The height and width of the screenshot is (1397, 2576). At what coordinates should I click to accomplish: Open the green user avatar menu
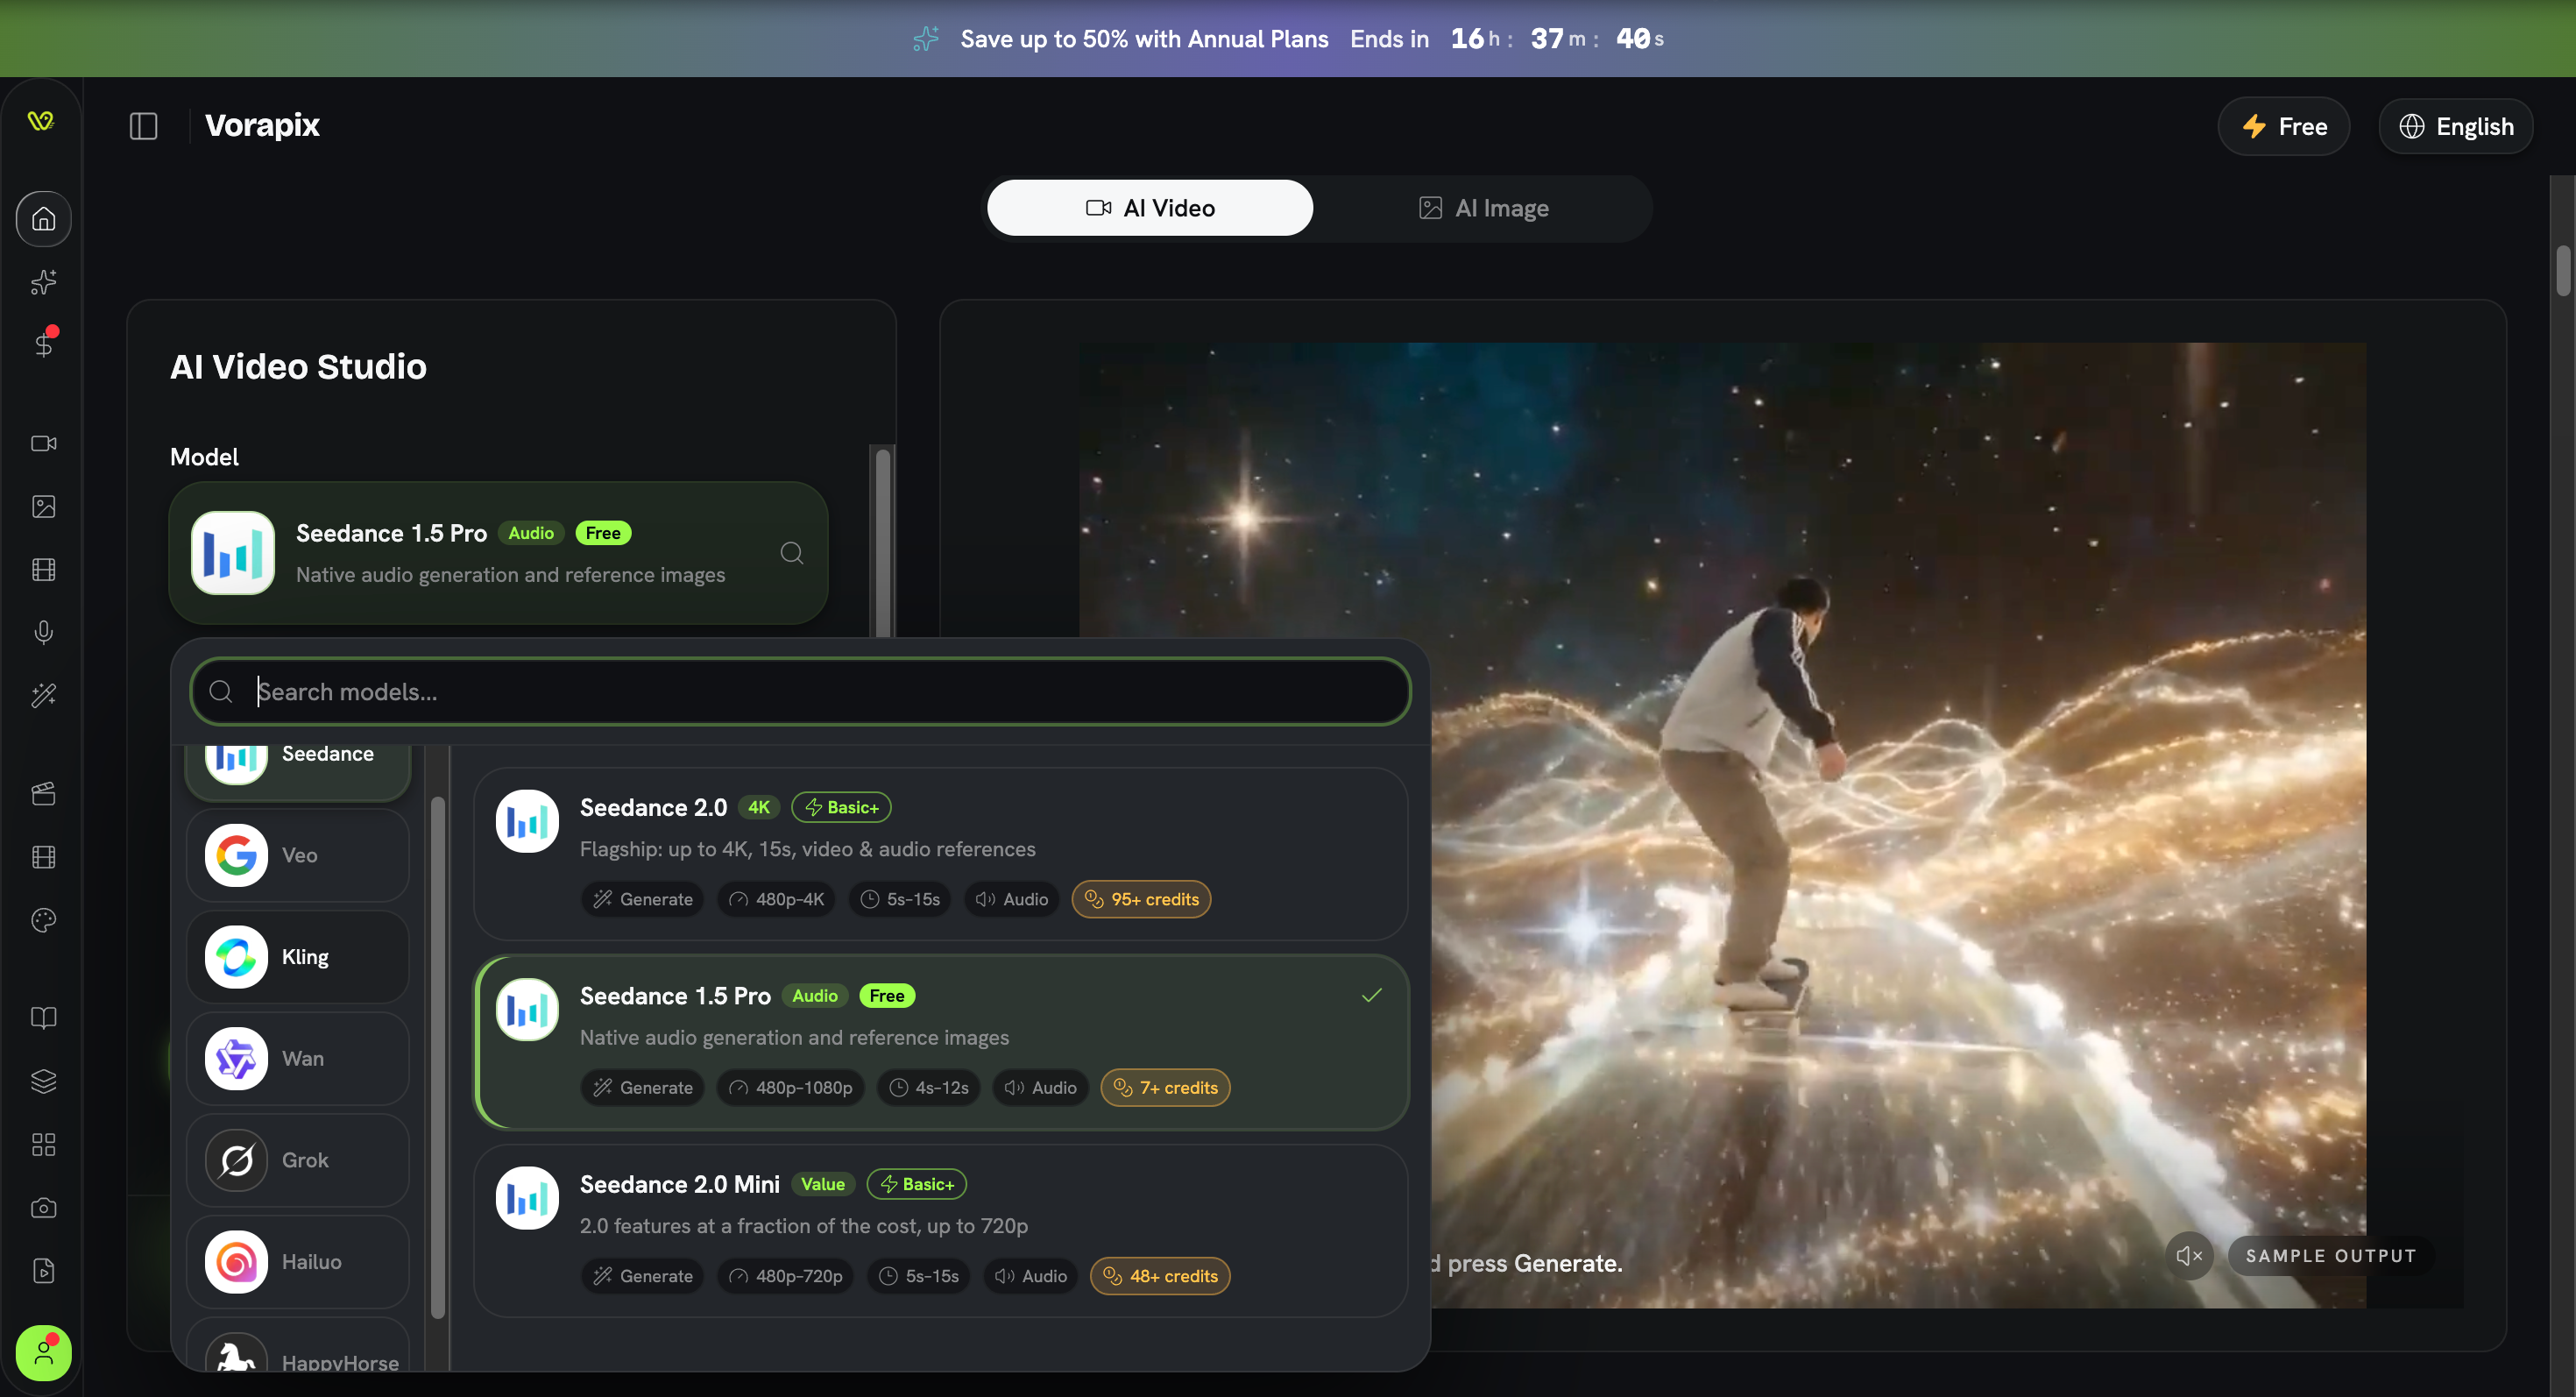pos(43,1353)
